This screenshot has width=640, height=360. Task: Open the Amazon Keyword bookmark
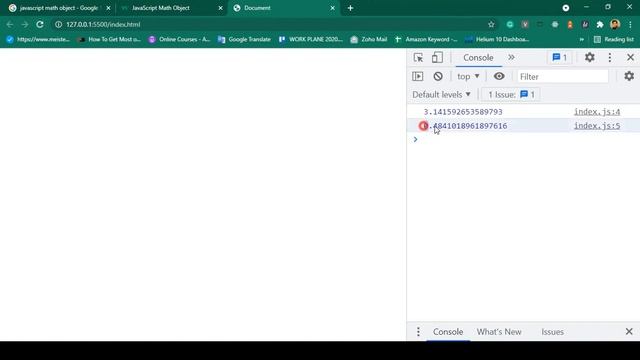point(426,40)
